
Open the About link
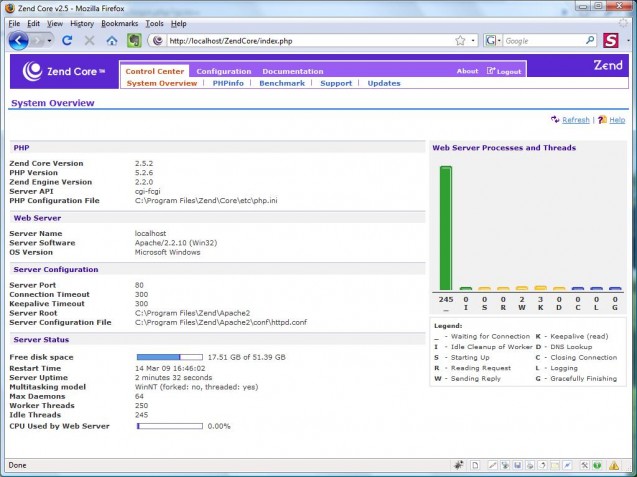point(468,71)
